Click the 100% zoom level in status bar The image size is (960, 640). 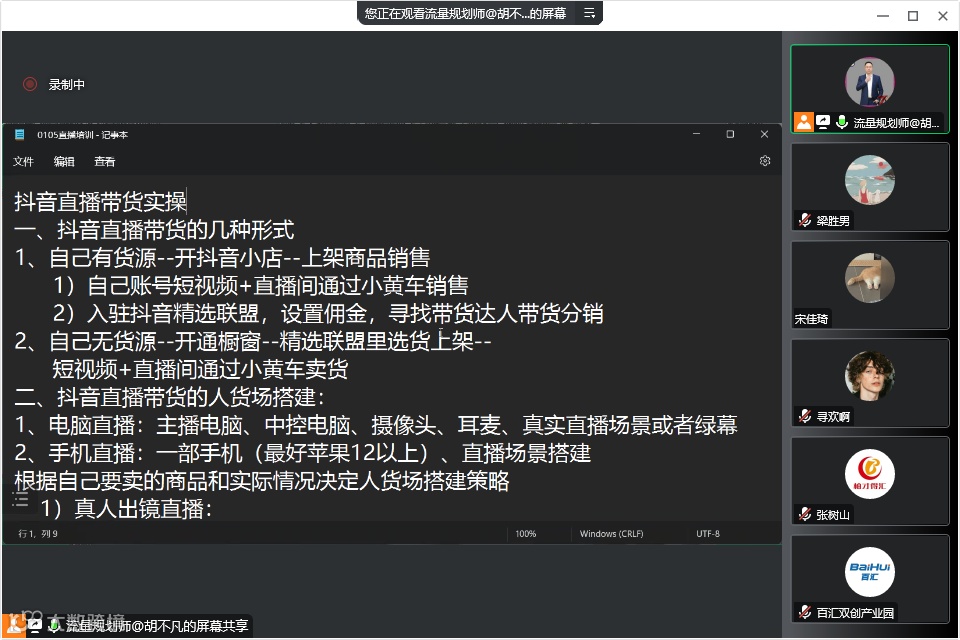point(525,534)
